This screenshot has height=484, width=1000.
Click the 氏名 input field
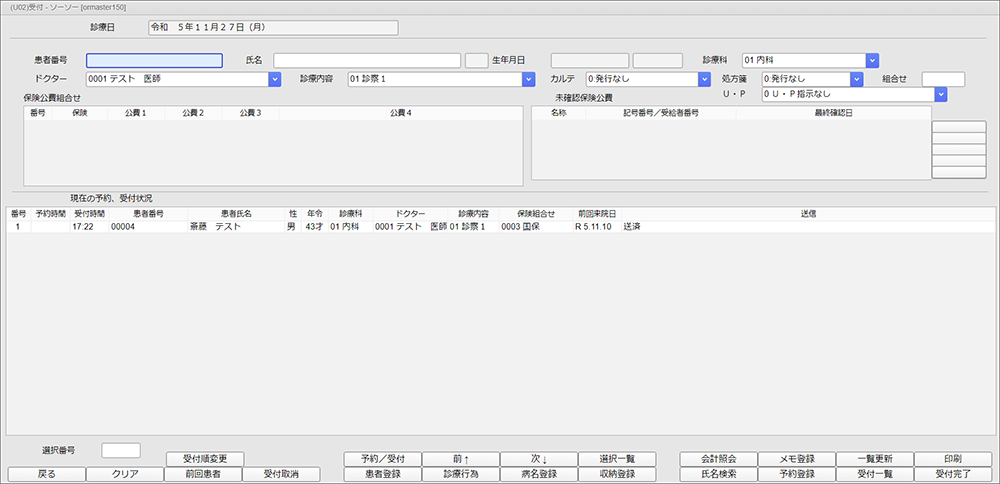click(x=367, y=61)
